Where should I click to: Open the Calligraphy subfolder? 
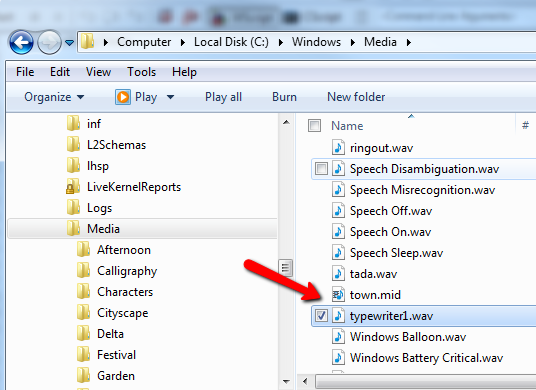(127, 271)
